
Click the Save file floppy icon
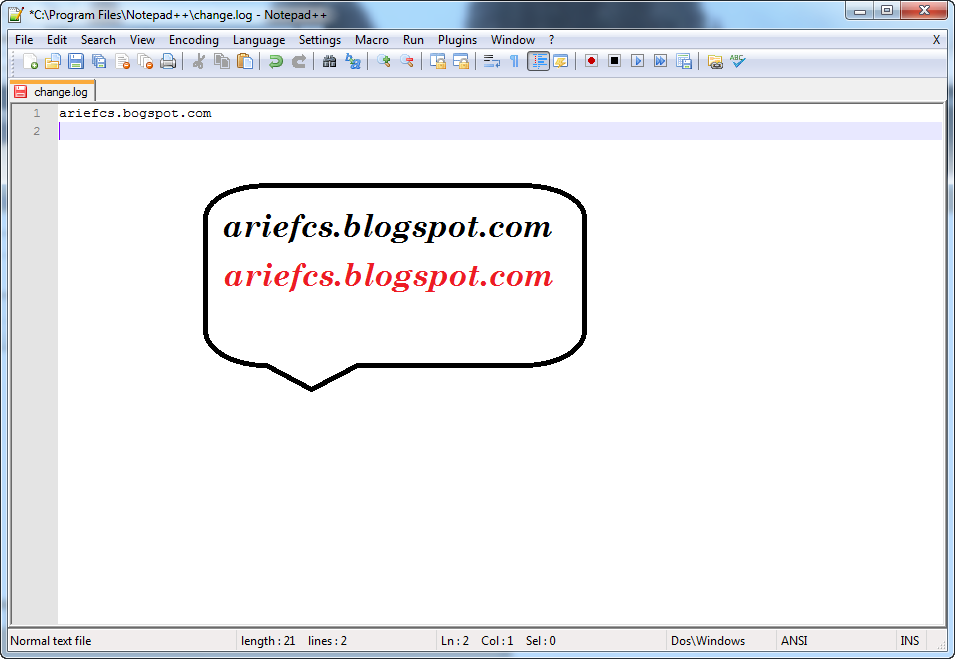(x=76, y=61)
